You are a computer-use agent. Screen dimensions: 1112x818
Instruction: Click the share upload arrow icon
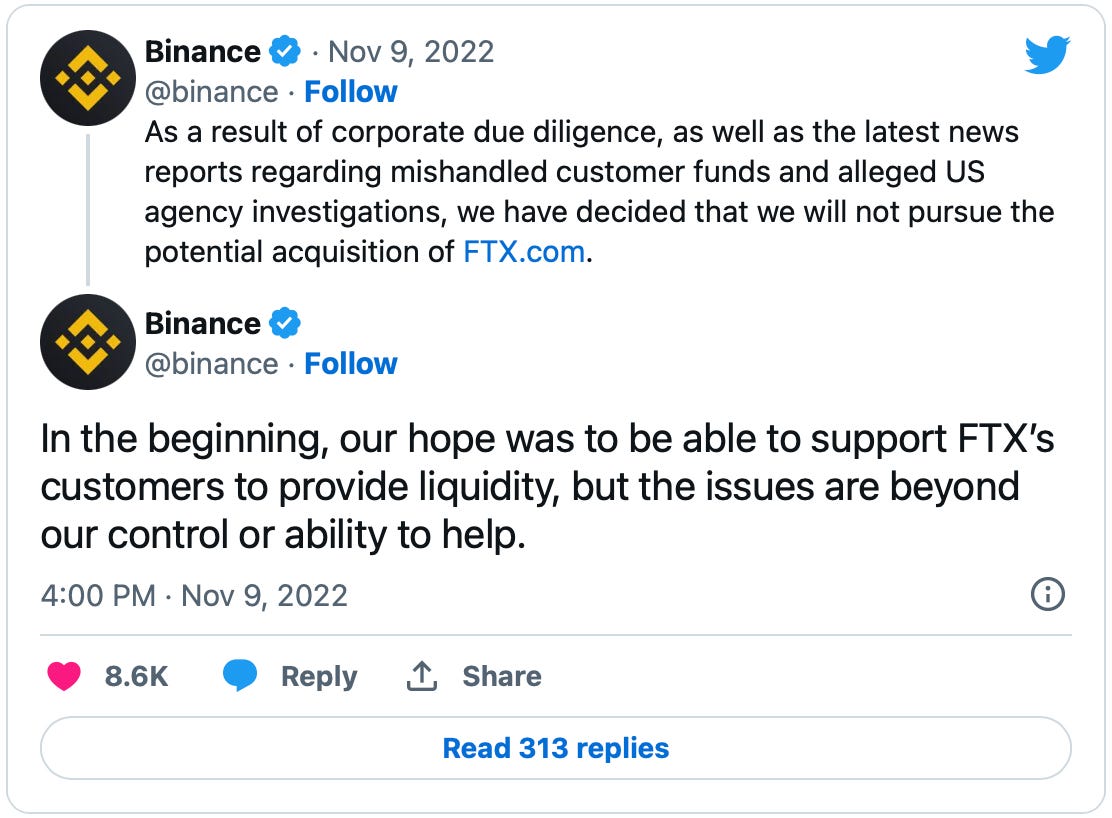[422, 677]
